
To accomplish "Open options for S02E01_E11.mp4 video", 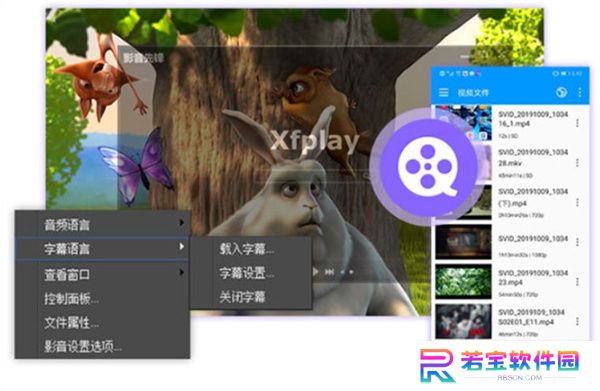I will pos(577,321).
